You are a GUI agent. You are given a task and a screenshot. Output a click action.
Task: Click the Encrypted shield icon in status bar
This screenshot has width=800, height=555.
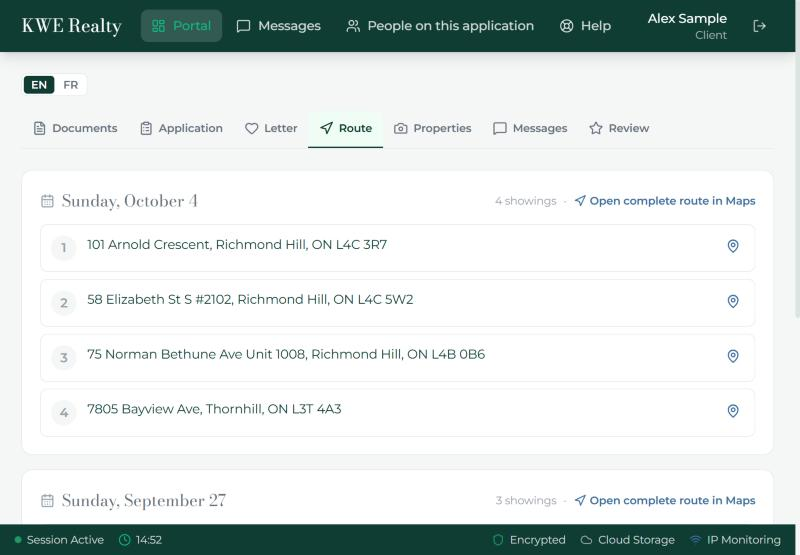[x=498, y=540]
